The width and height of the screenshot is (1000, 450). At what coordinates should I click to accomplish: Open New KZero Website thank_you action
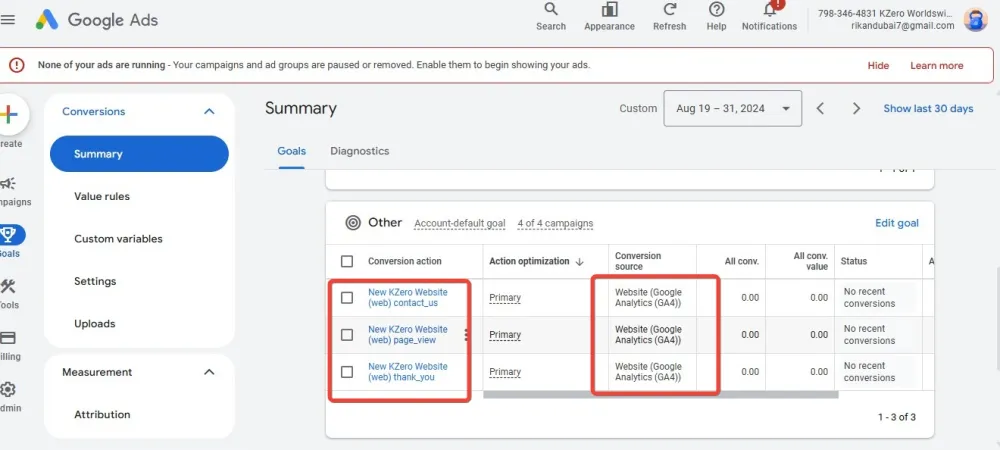[x=408, y=372]
